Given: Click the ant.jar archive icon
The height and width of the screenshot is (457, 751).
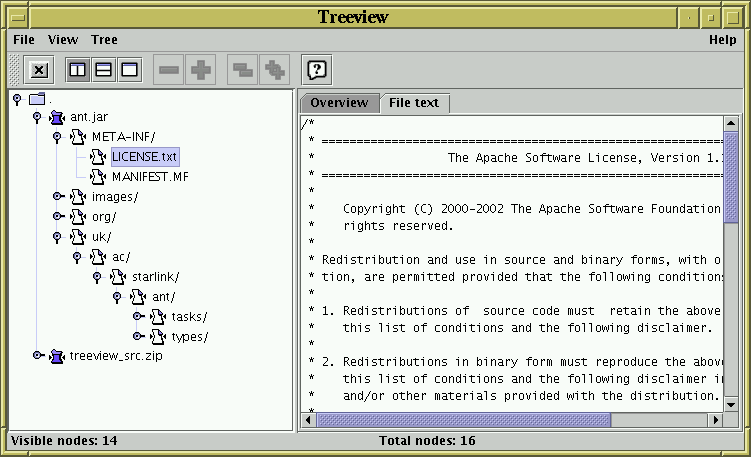Looking at the screenshot, I should point(57,118).
